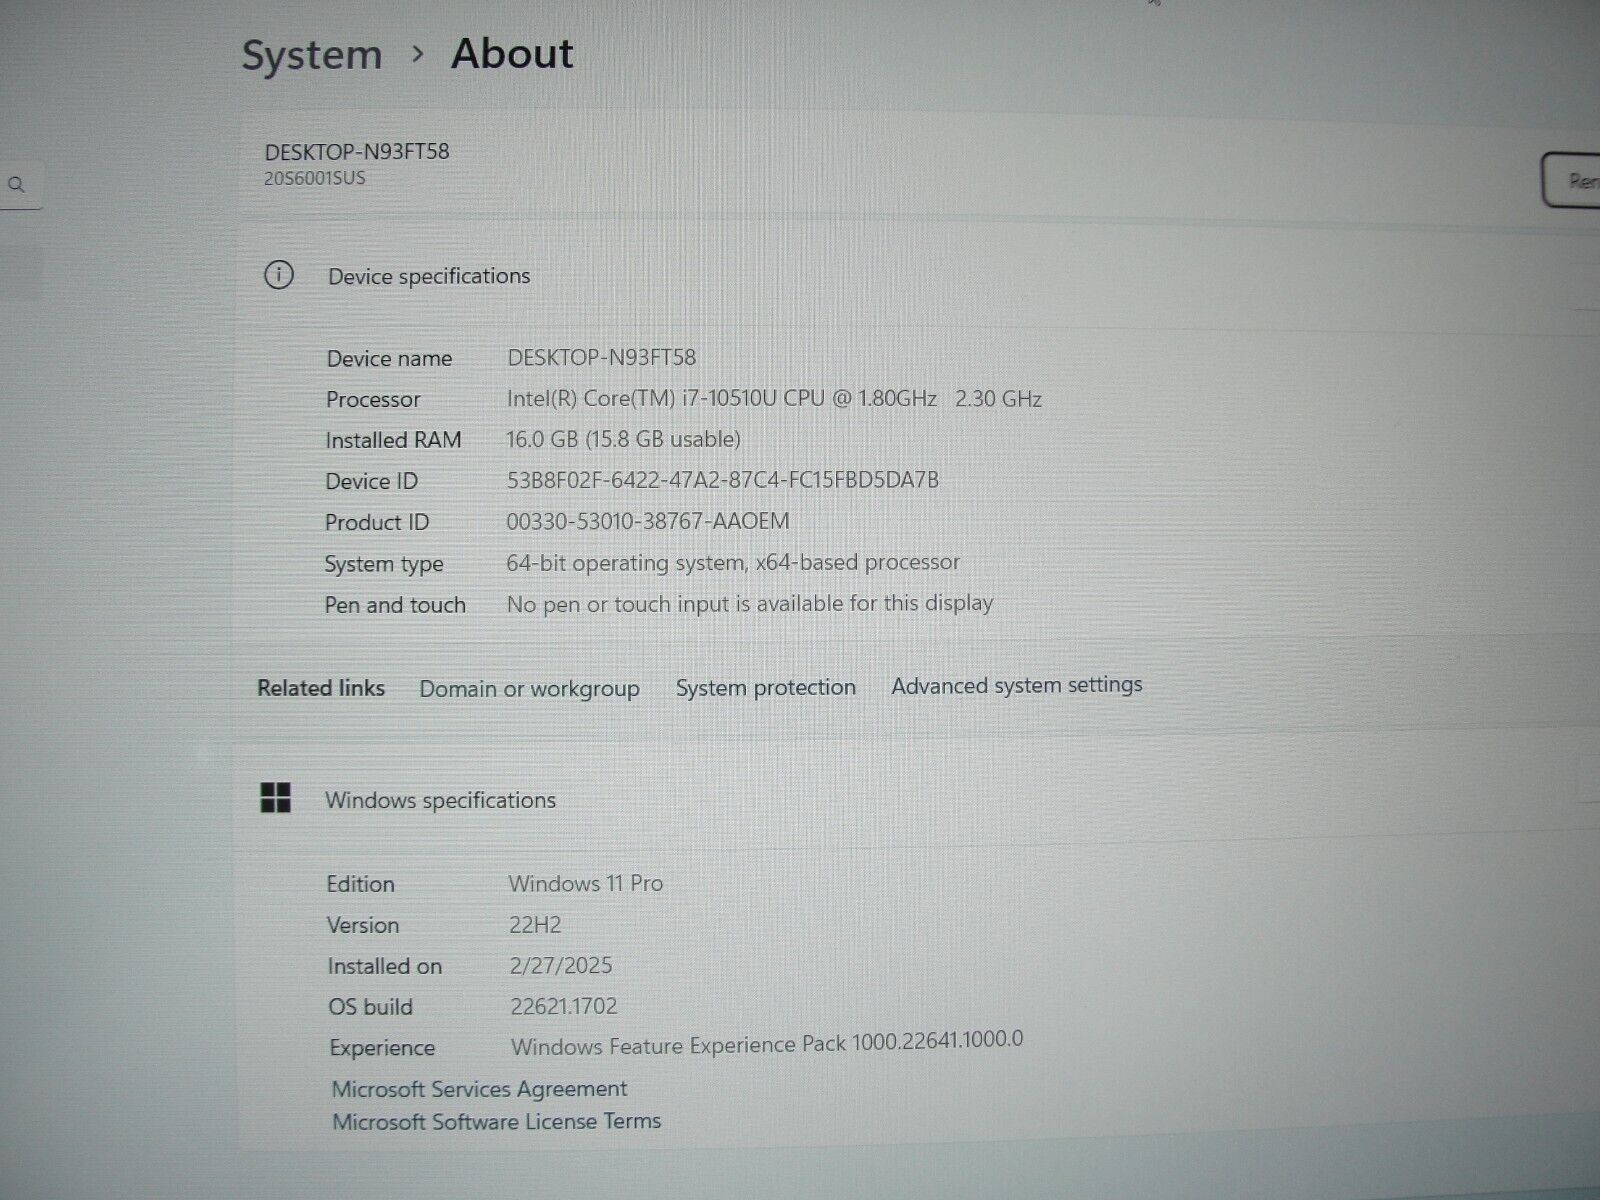
Task: Select Experience value Windows Feature Experience Pack
Action: [767, 1043]
